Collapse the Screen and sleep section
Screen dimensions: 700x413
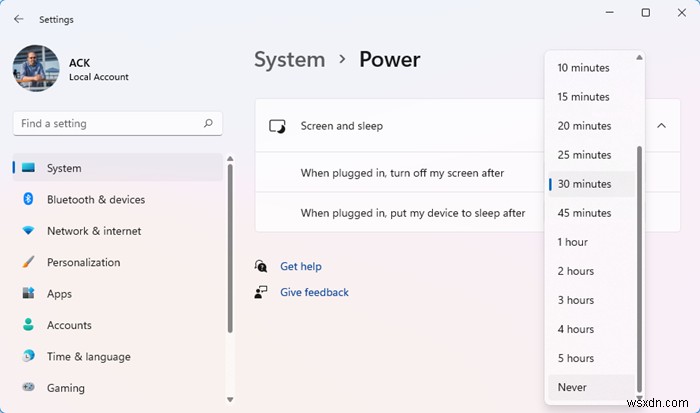coord(661,126)
